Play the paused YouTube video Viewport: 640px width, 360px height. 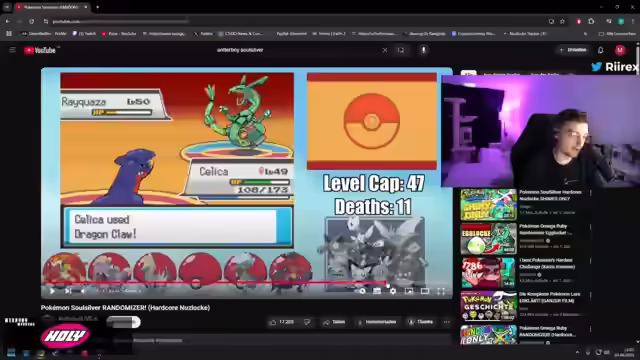52,291
